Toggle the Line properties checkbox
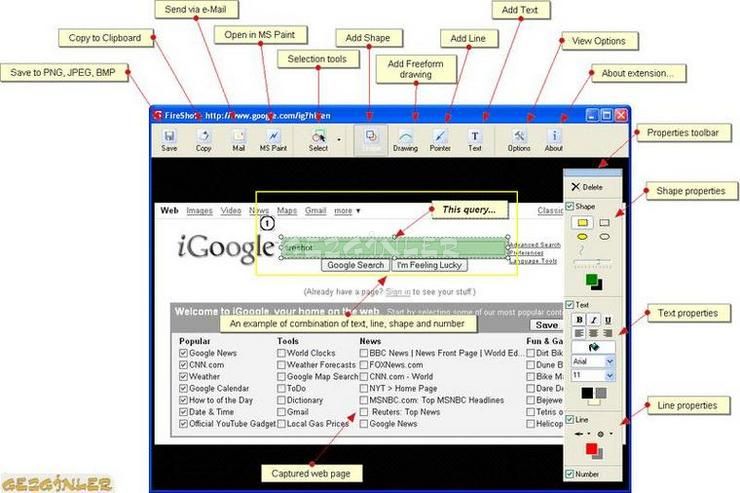The height and width of the screenshot is (493, 740). click(570, 419)
